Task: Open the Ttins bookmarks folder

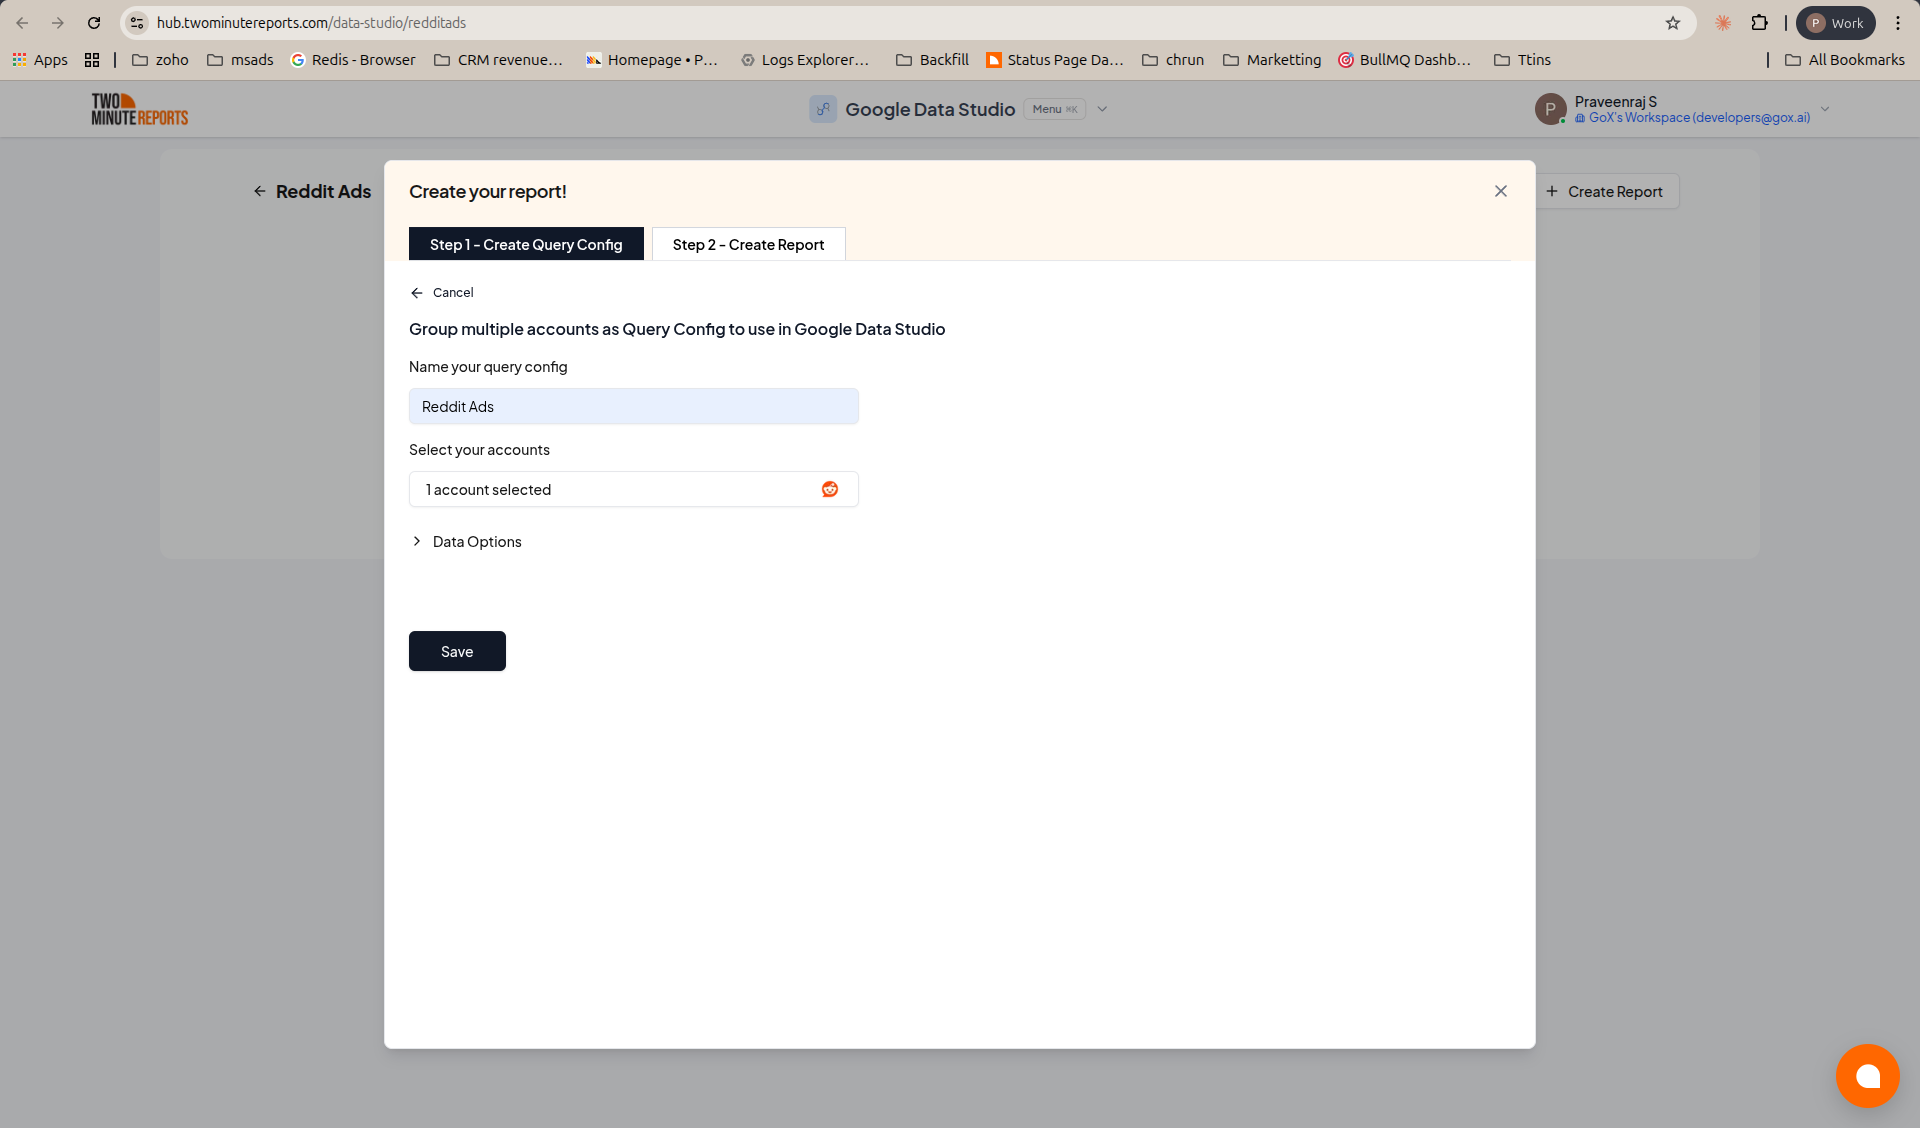Action: [1522, 60]
